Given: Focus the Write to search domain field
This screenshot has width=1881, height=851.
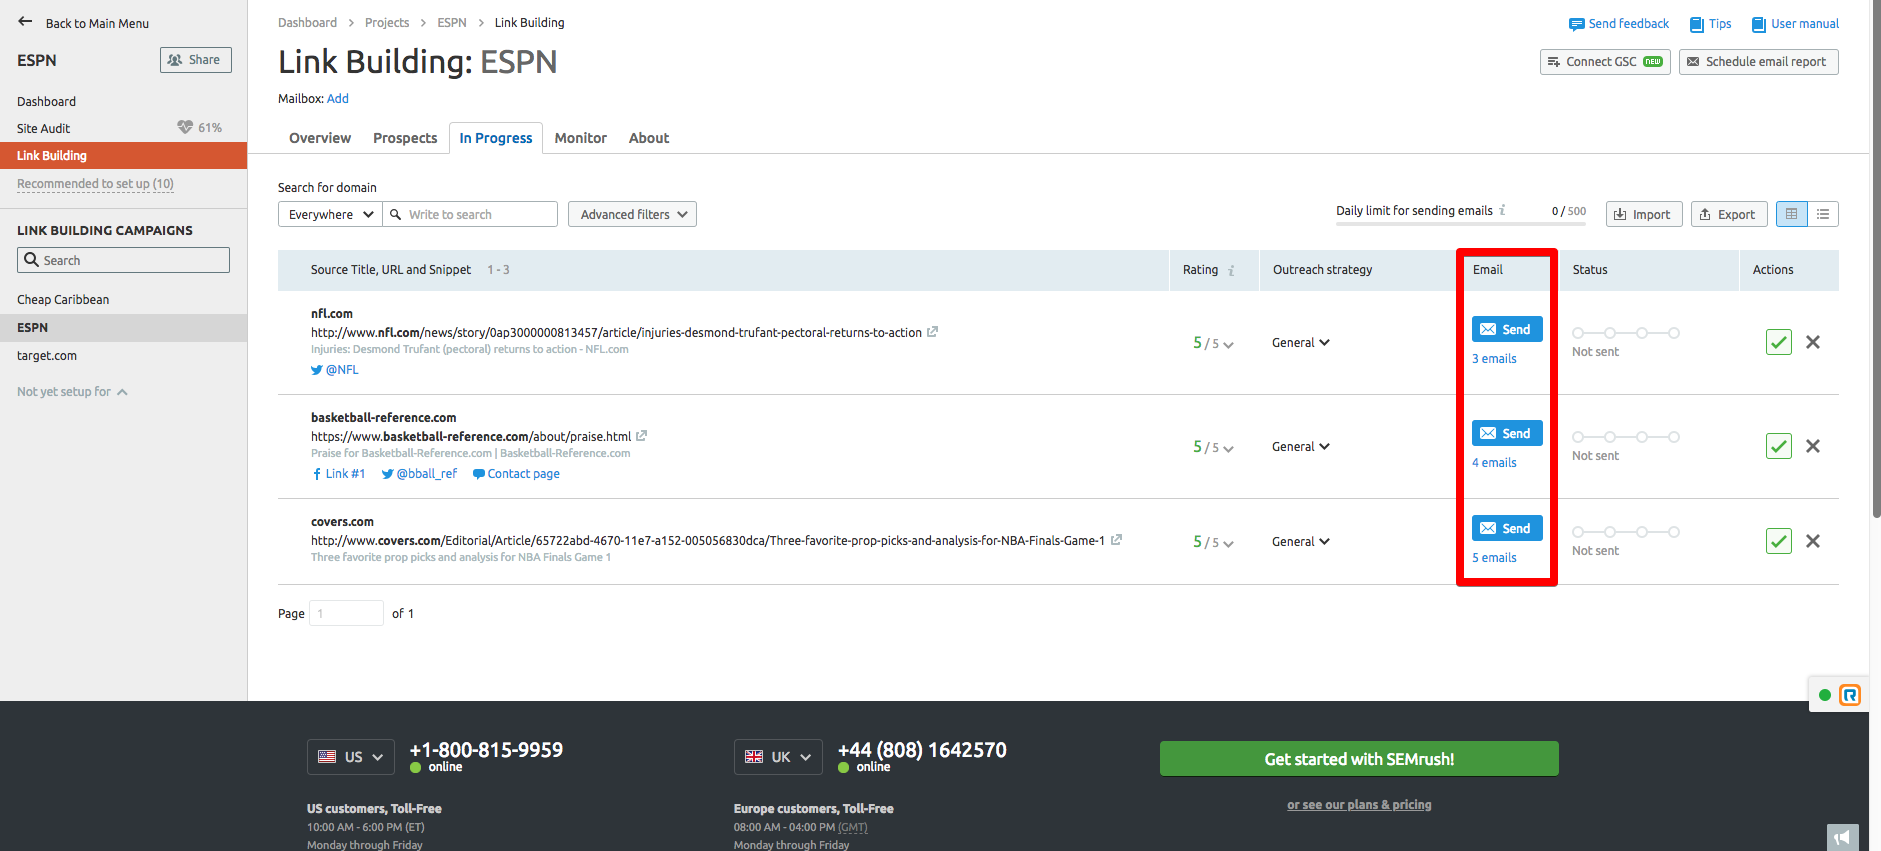Looking at the screenshot, I should point(470,214).
